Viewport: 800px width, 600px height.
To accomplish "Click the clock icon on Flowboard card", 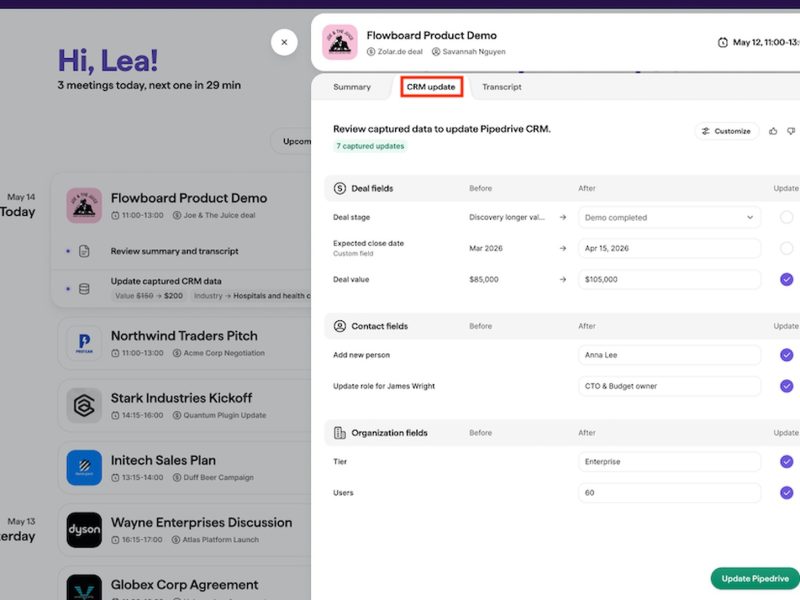I will coord(115,215).
